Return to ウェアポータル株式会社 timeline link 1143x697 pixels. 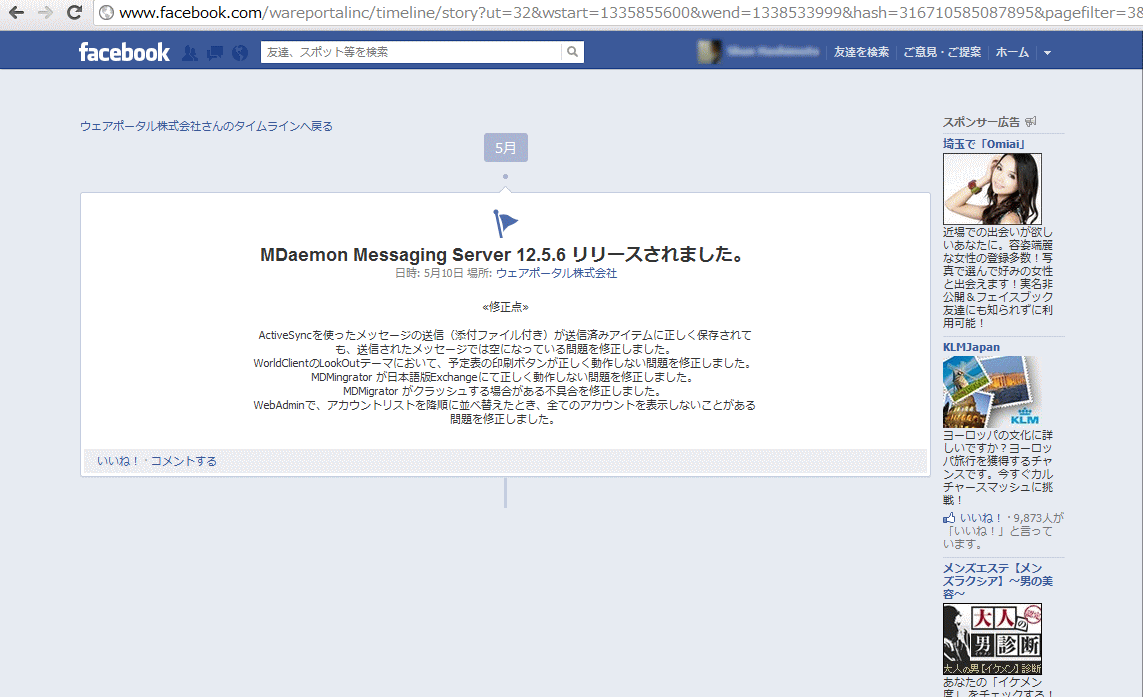(x=206, y=126)
